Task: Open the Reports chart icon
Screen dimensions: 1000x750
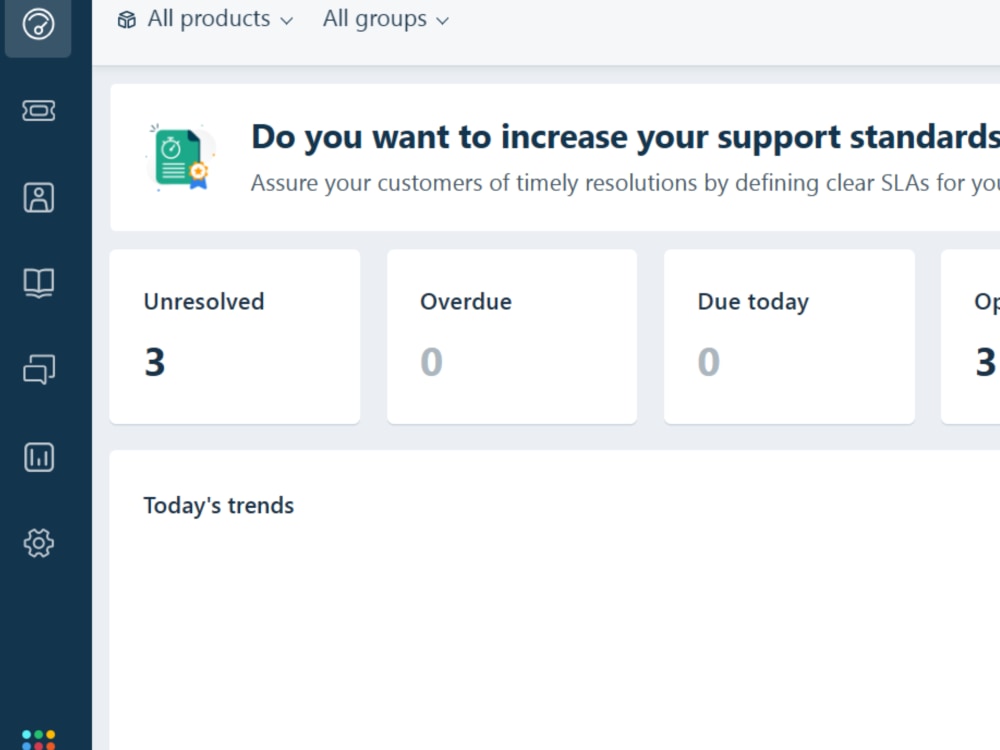Action: pos(38,457)
